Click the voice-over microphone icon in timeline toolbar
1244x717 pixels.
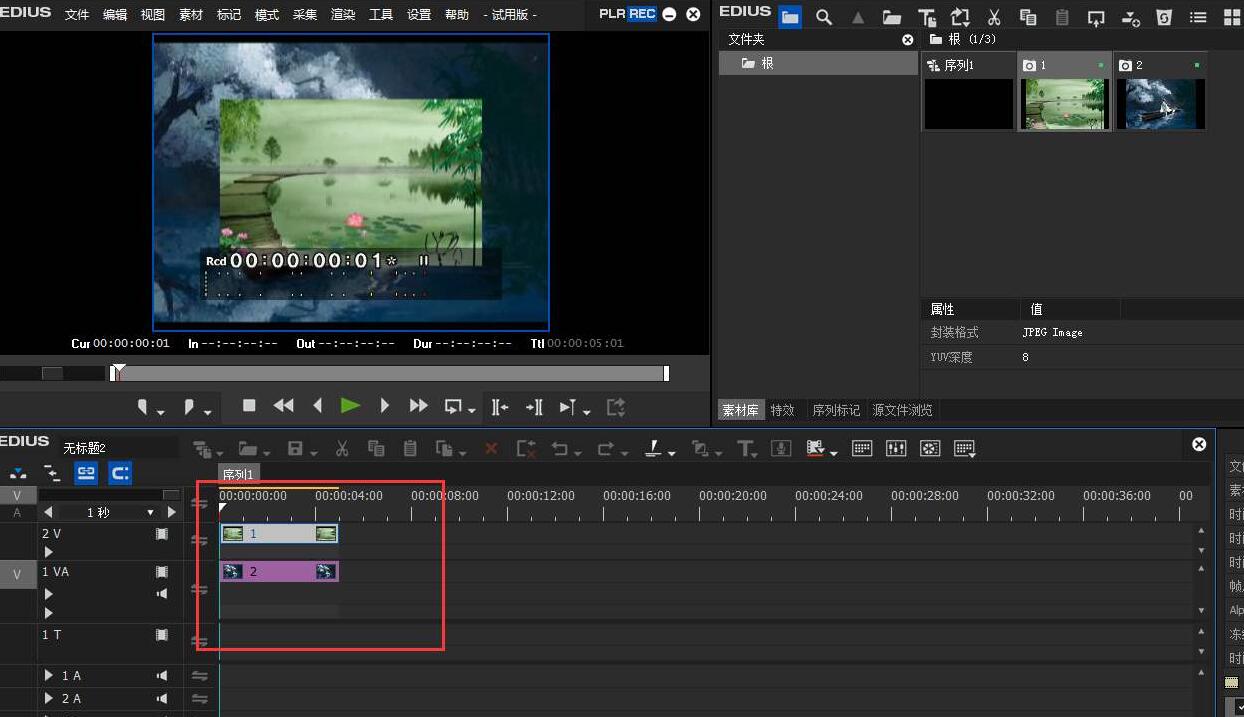click(782, 449)
